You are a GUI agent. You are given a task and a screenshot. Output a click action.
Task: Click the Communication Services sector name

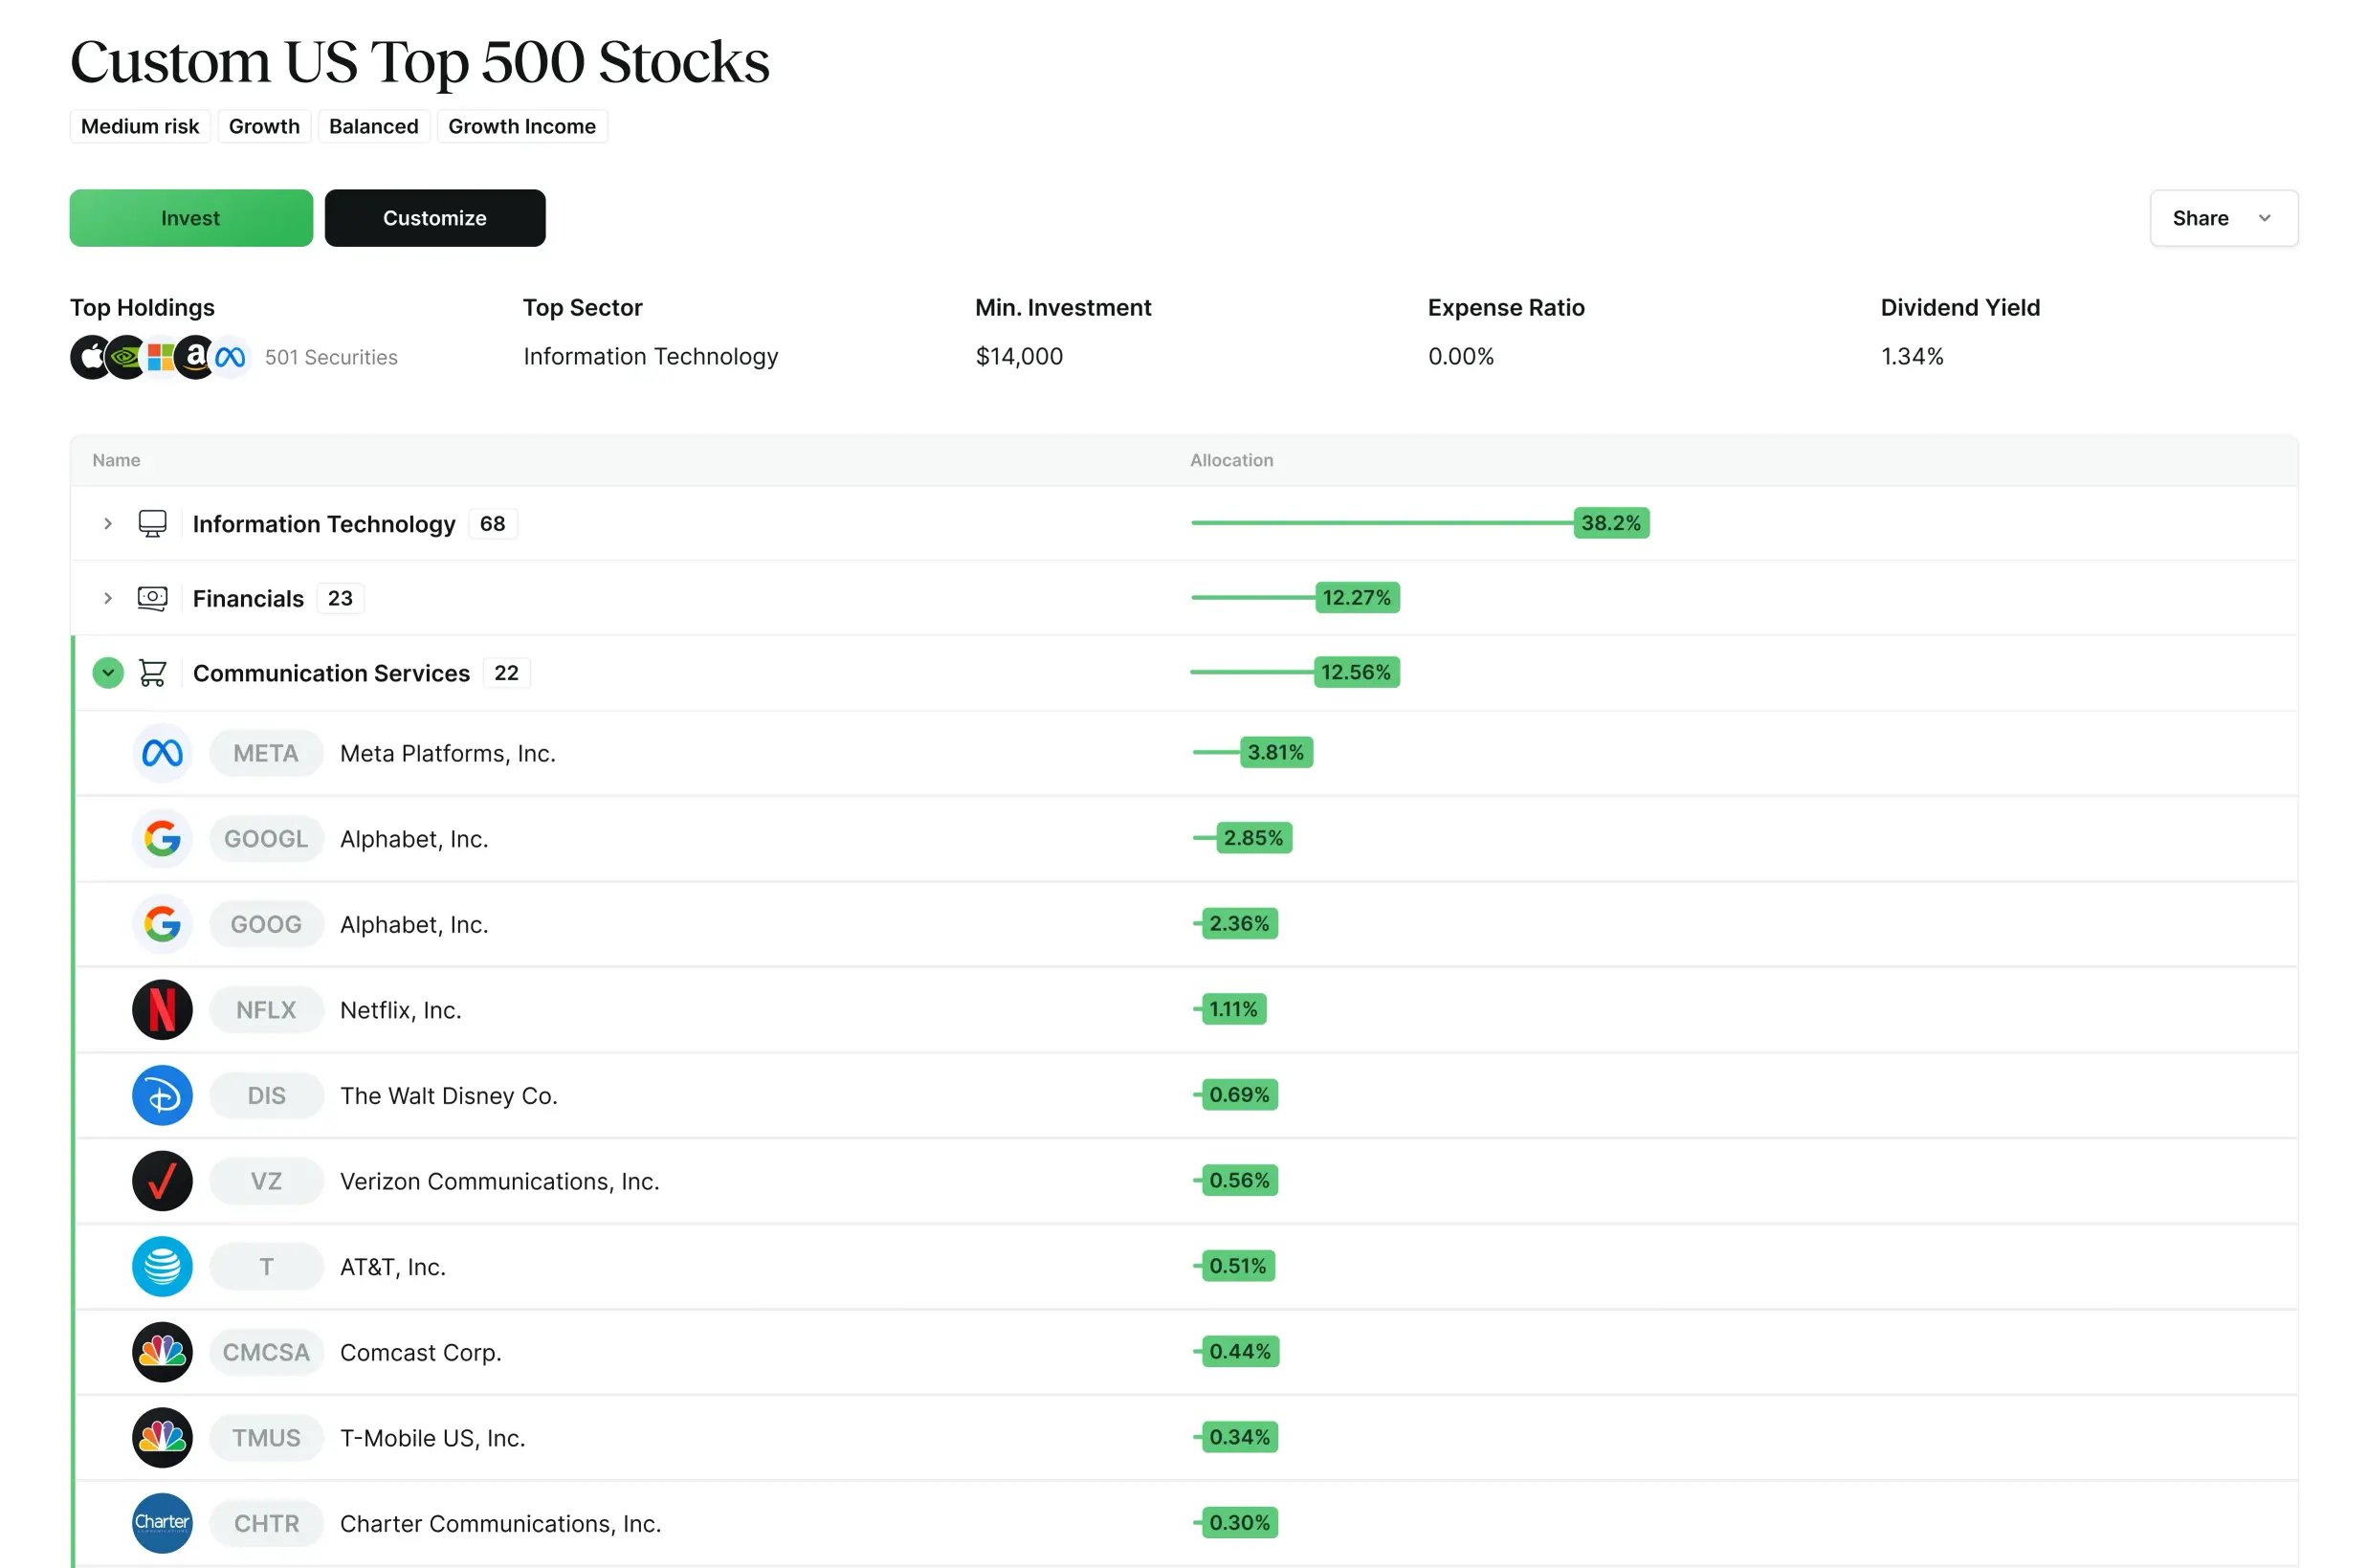[x=331, y=673]
